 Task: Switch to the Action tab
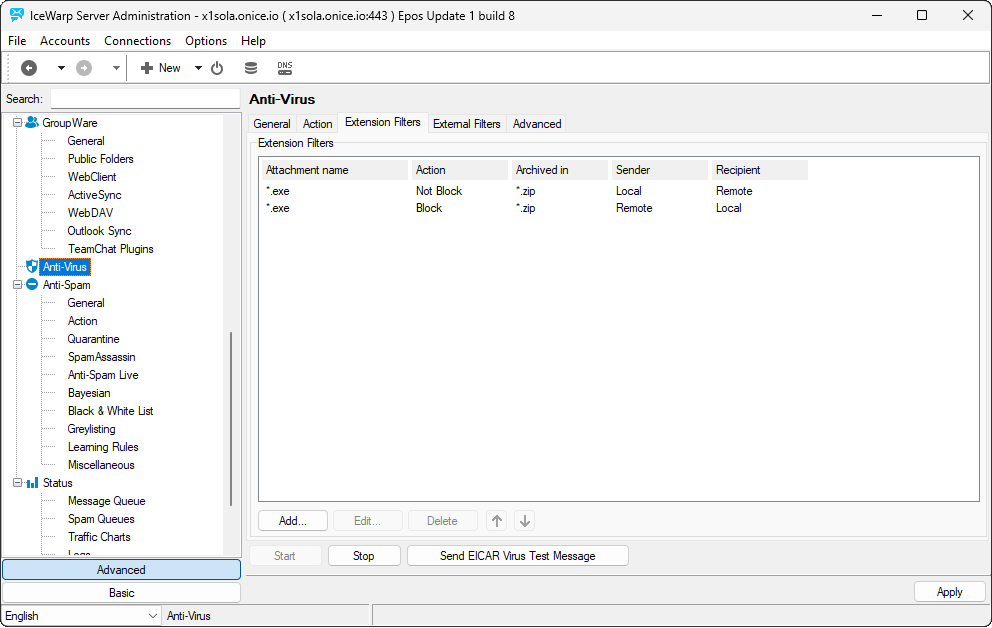[x=317, y=124]
